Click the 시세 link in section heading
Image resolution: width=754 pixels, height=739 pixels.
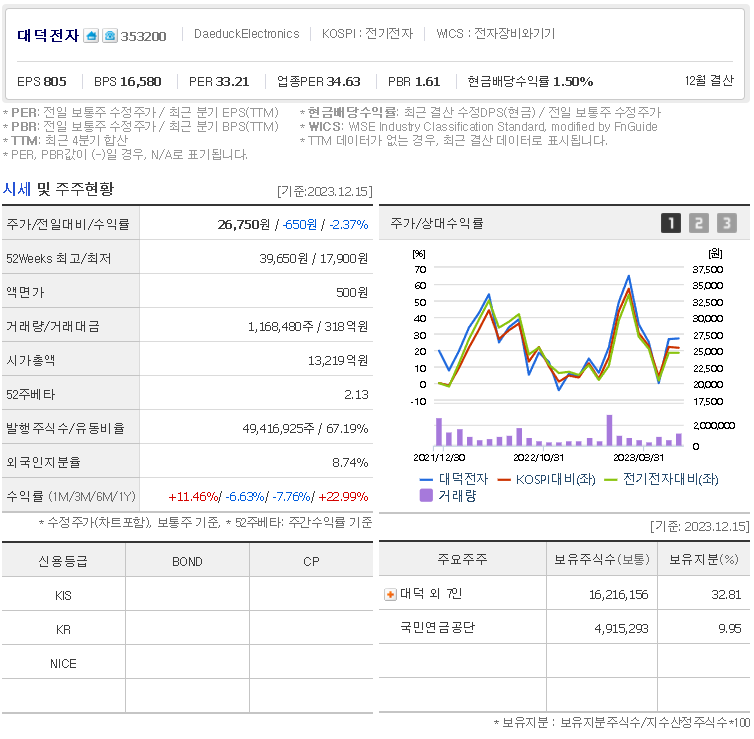click(17, 189)
